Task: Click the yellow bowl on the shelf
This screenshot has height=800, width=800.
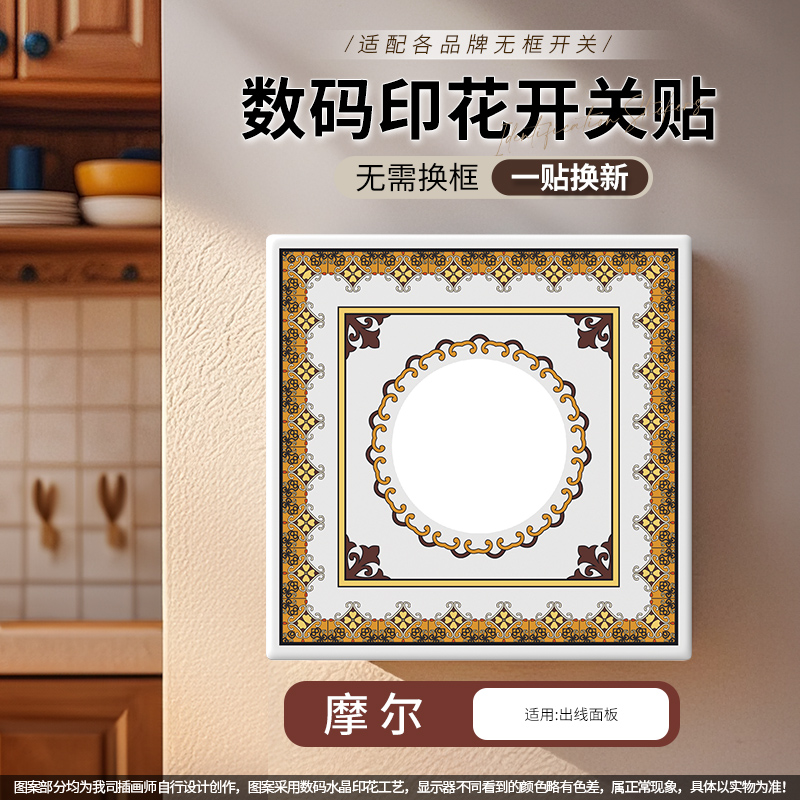Action: 118,178
